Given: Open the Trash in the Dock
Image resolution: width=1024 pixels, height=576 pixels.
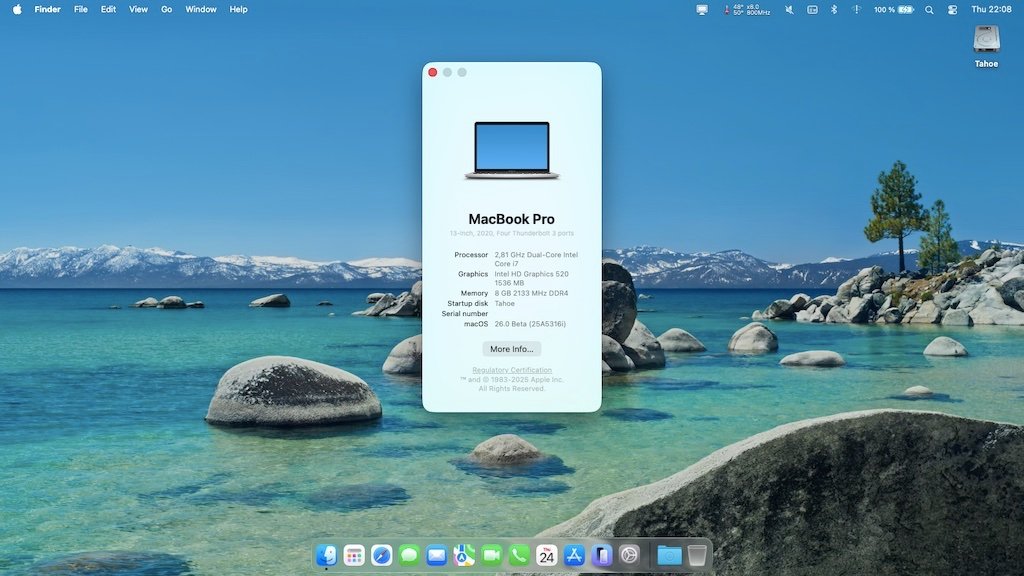Looking at the screenshot, I should (x=697, y=555).
